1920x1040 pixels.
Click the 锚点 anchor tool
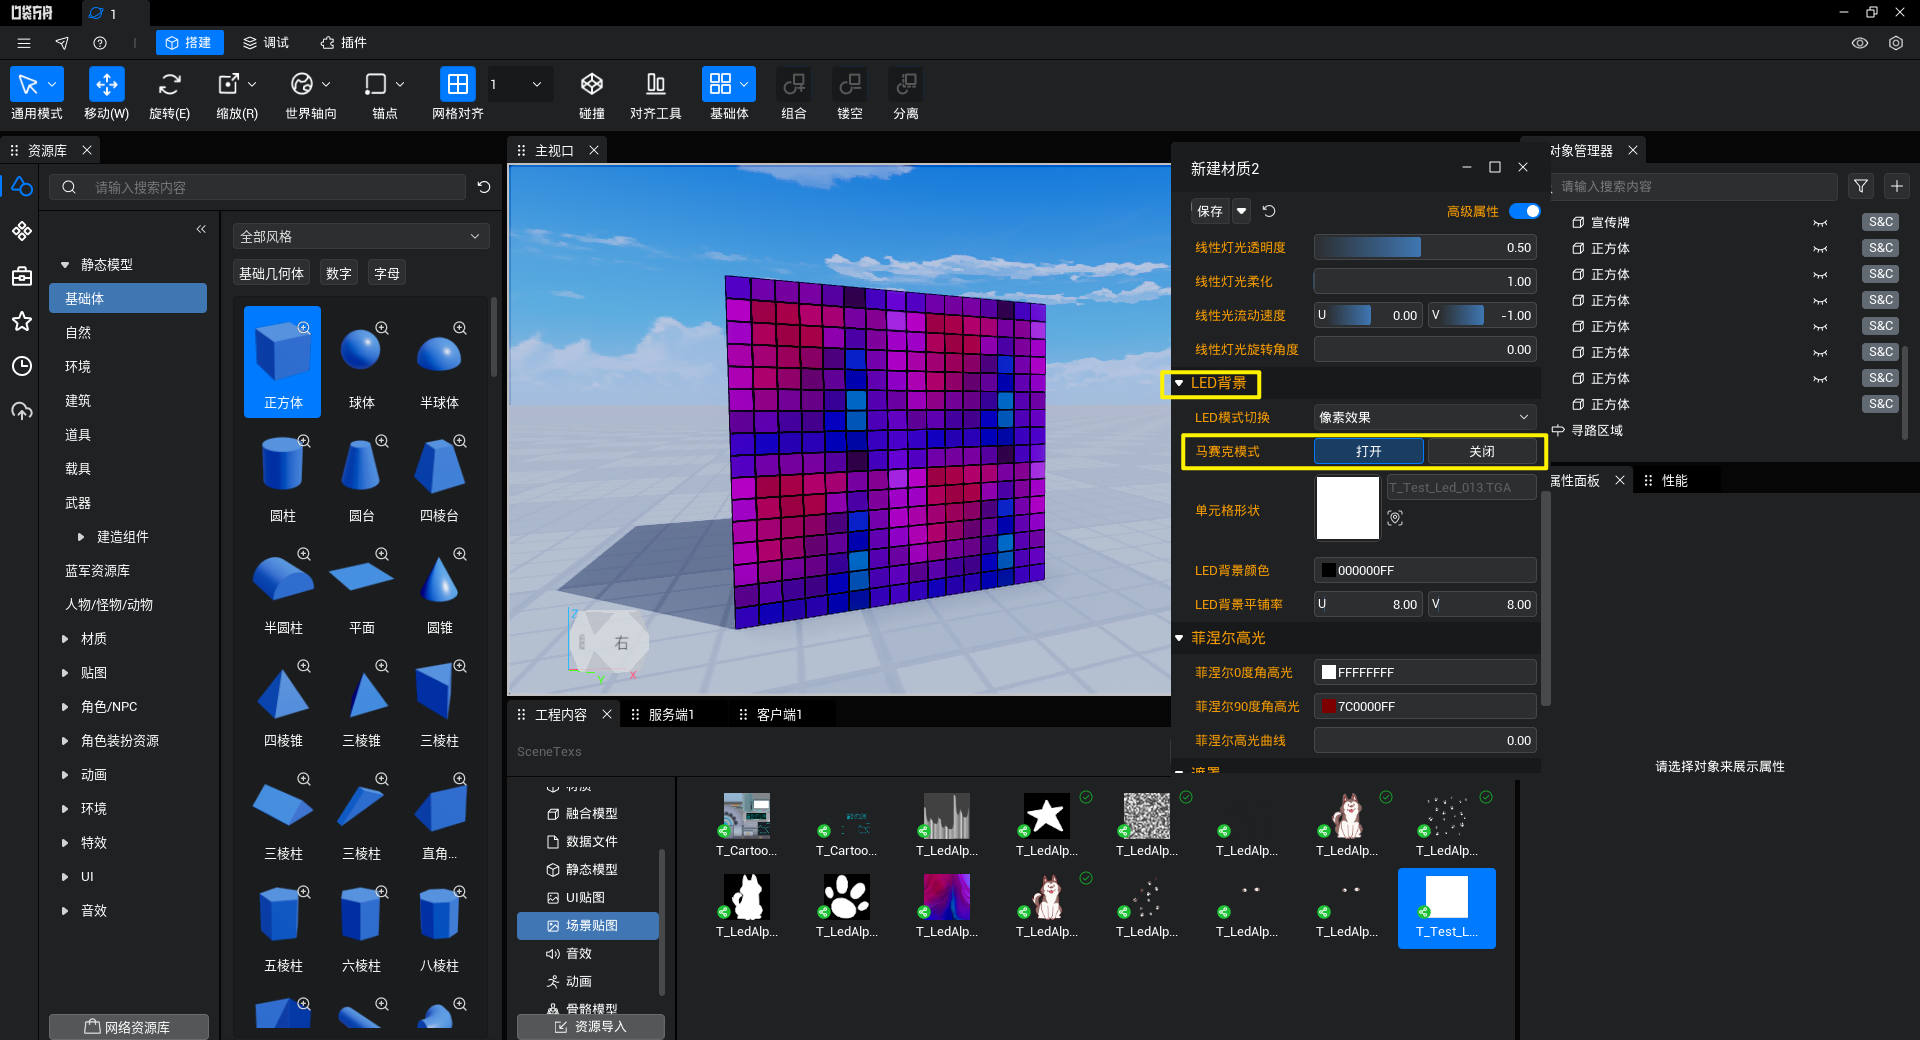point(385,95)
